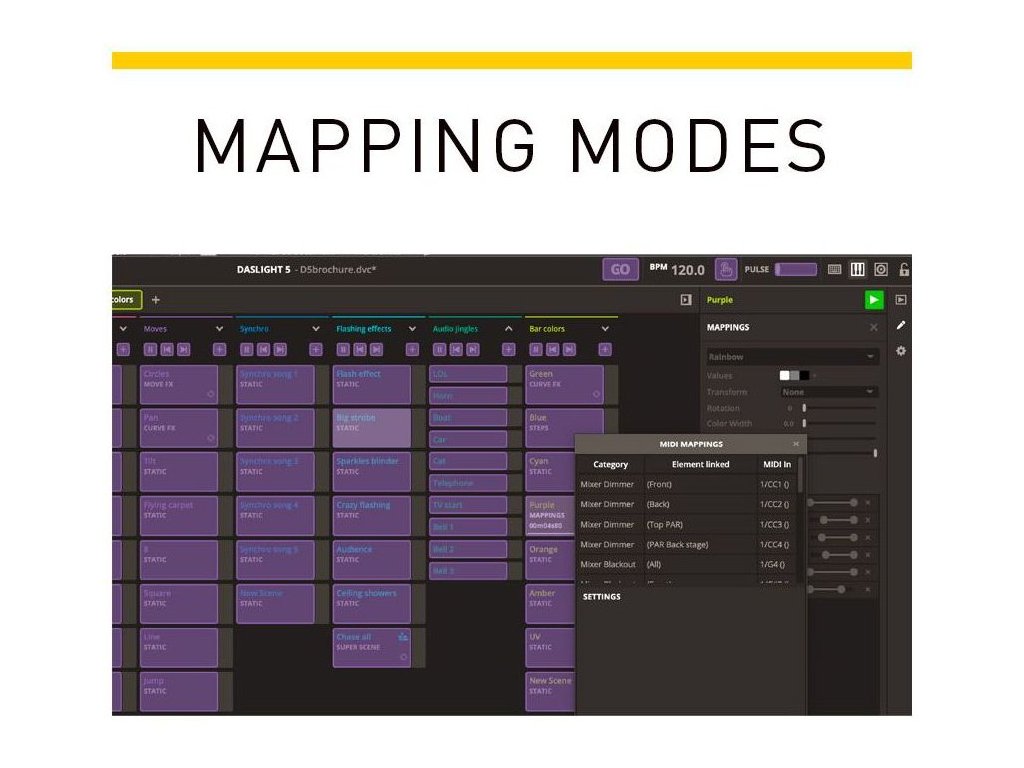The width and height of the screenshot is (1024, 768).
Task: Skip to next scene in Synchro group
Action: 280,349
